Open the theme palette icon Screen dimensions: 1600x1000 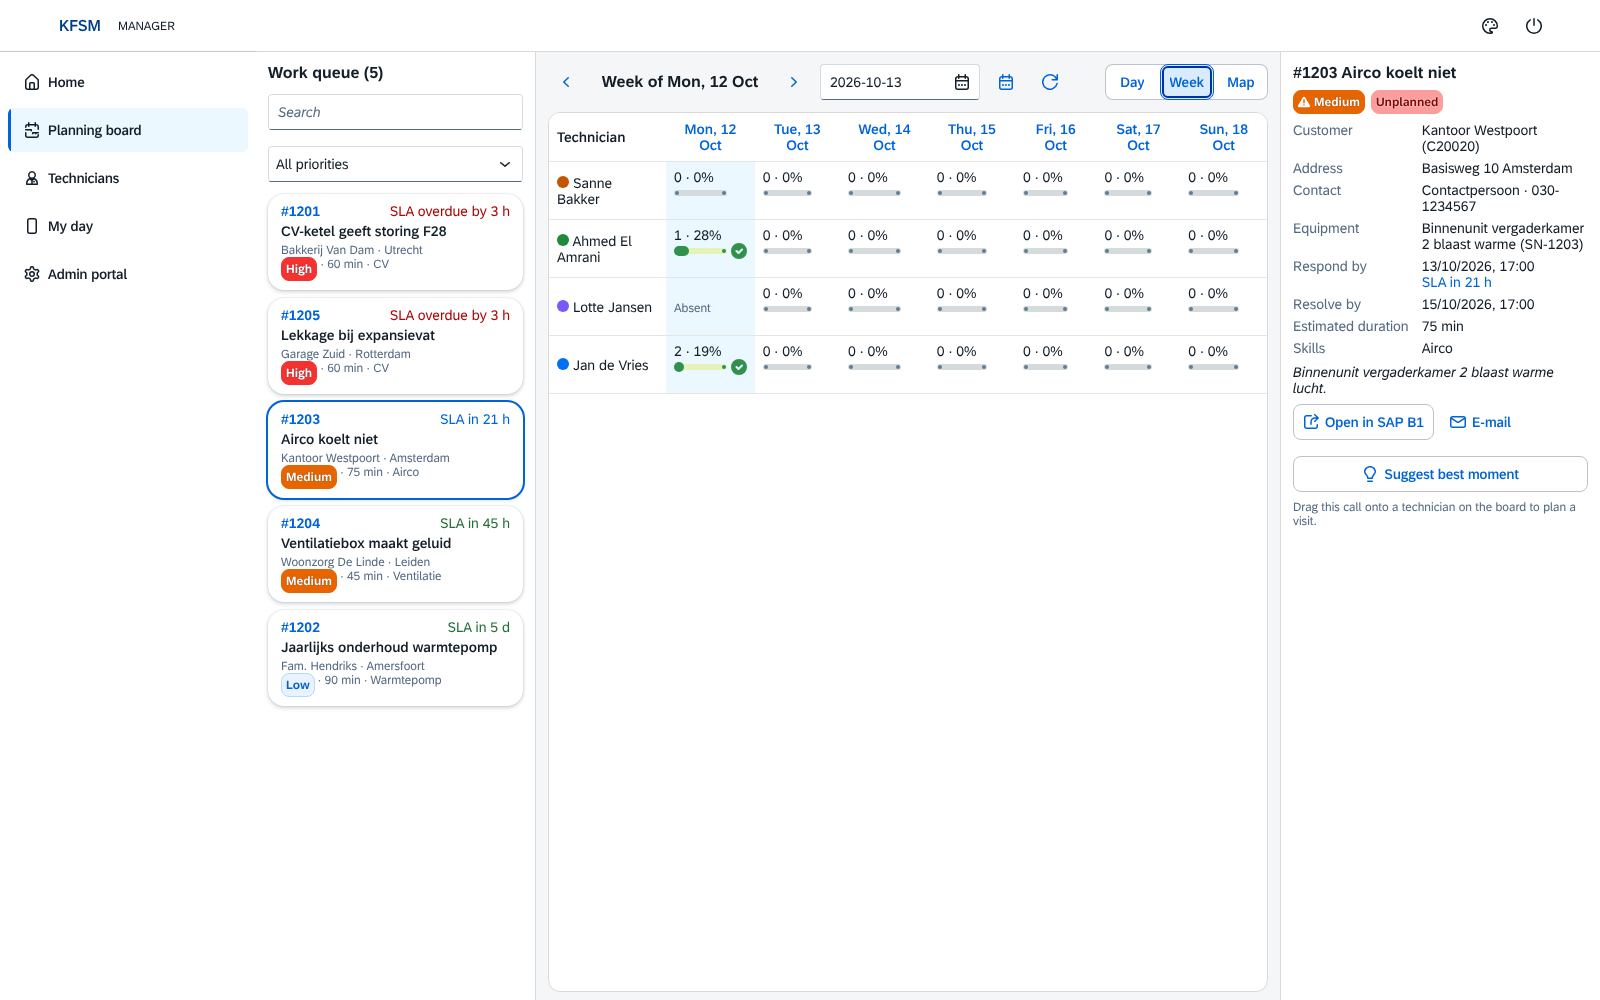click(x=1490, y=26)
